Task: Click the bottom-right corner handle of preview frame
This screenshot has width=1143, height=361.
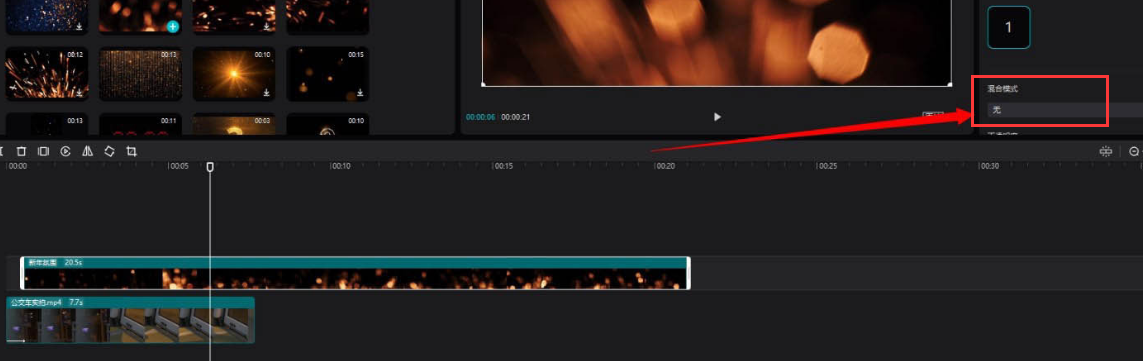Action: pyautogui.click(x=950, y=85)
